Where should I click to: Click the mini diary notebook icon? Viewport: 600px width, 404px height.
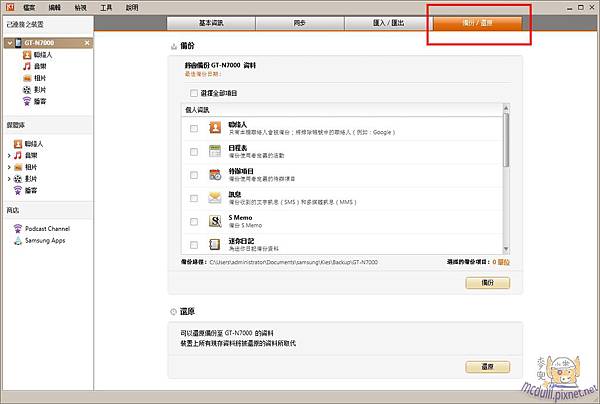tap(215, 244)
